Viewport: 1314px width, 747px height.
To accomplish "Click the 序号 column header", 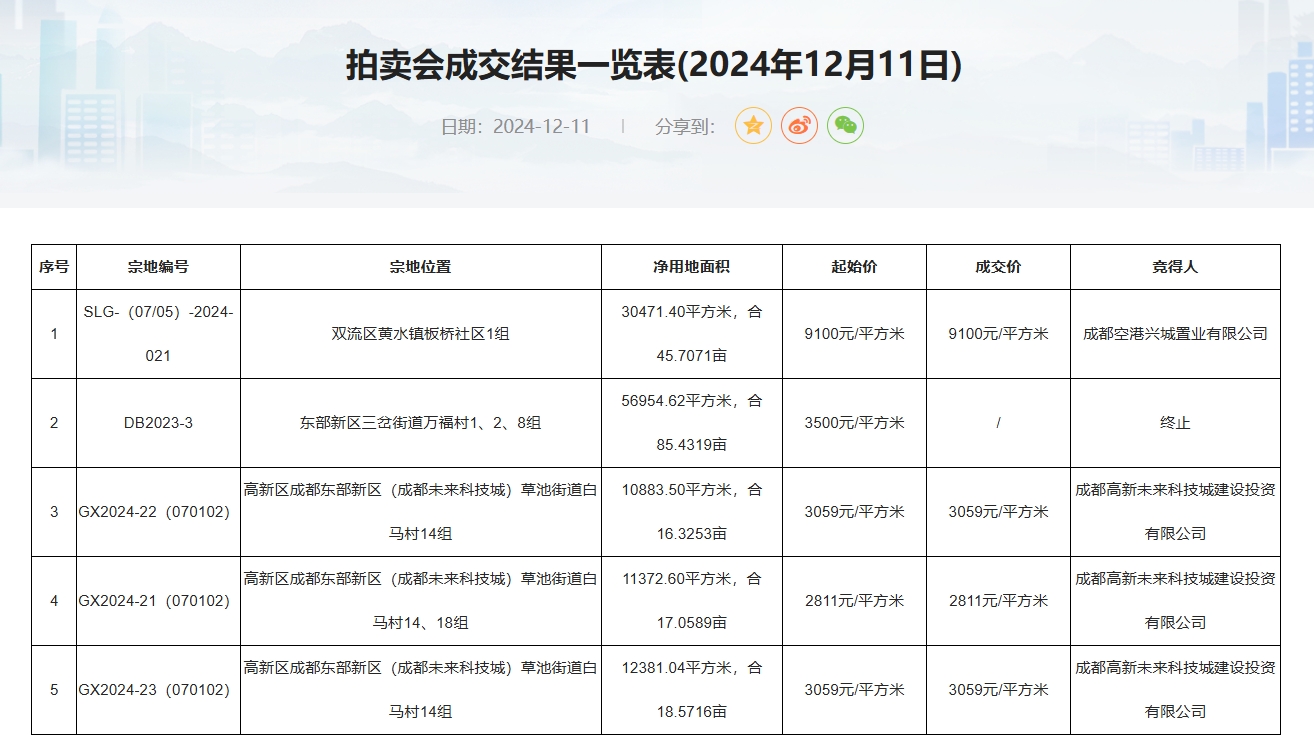I will 54,267.
